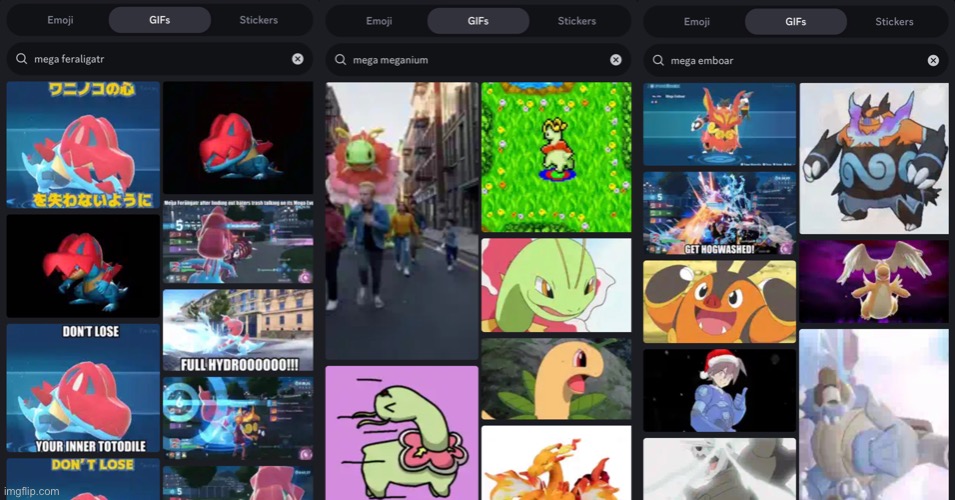Clear the 'mega feraligatr' search text

(297, 59)
